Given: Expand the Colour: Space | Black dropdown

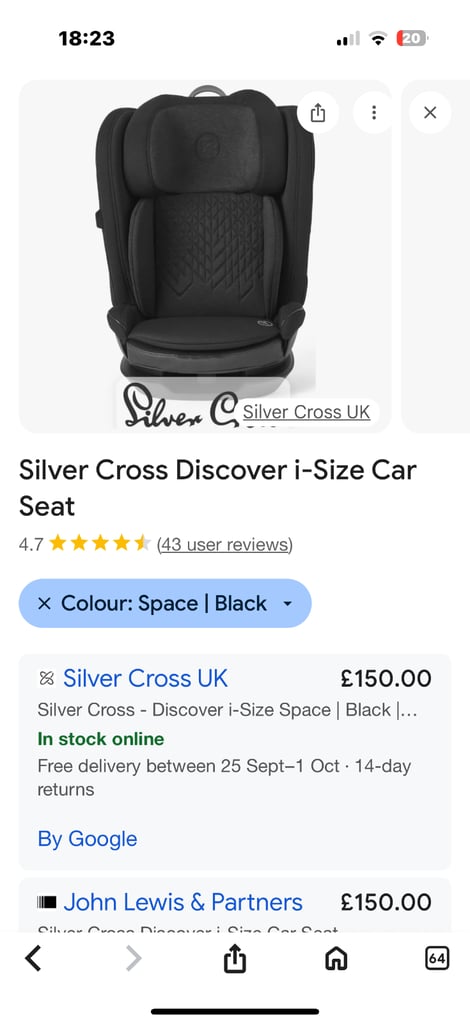Looking at the screenshot, I should [x=165, y=603].
